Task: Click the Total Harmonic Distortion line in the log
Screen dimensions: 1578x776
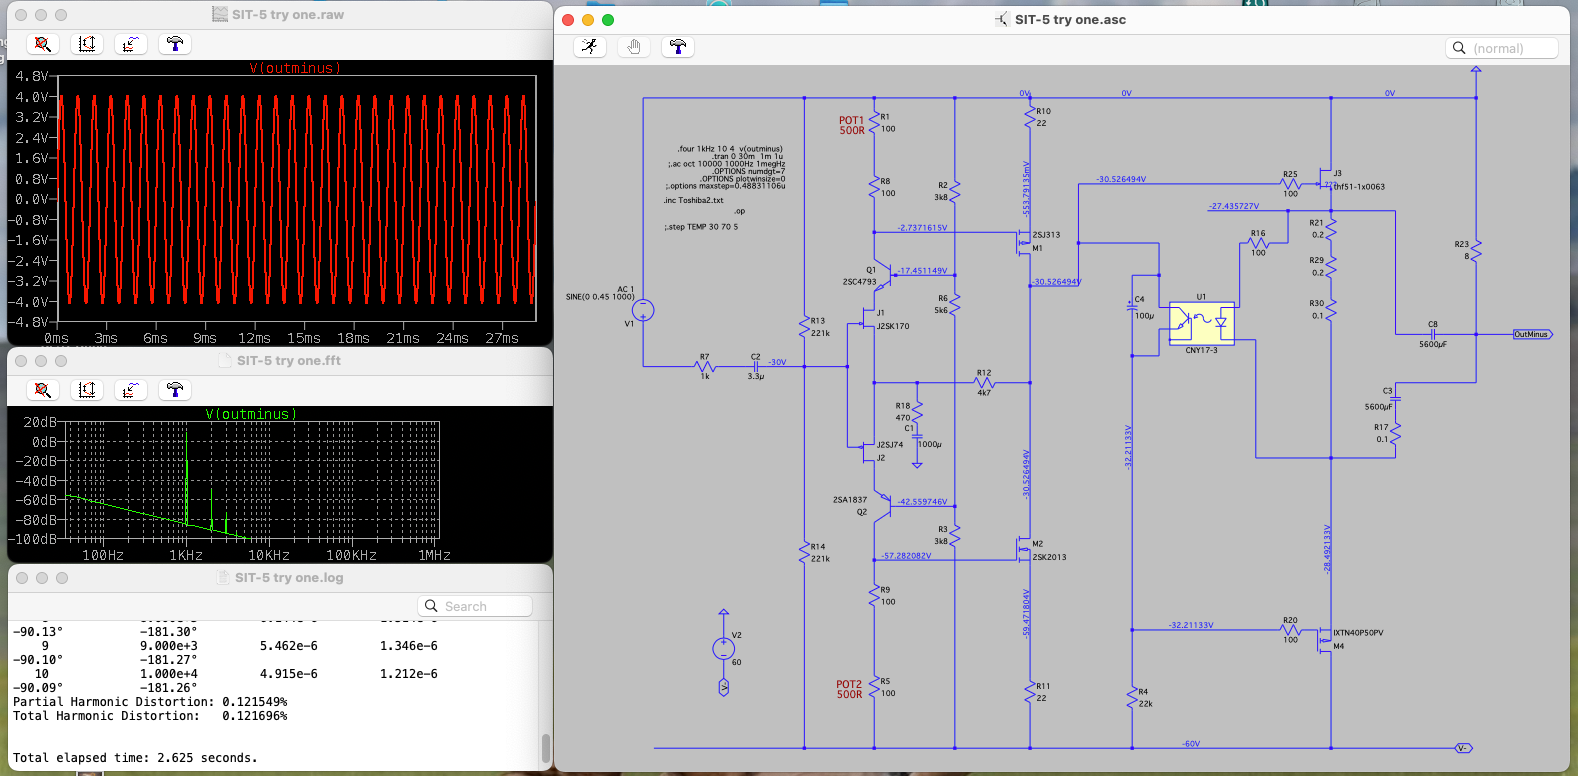Action: tap(150, 716)
